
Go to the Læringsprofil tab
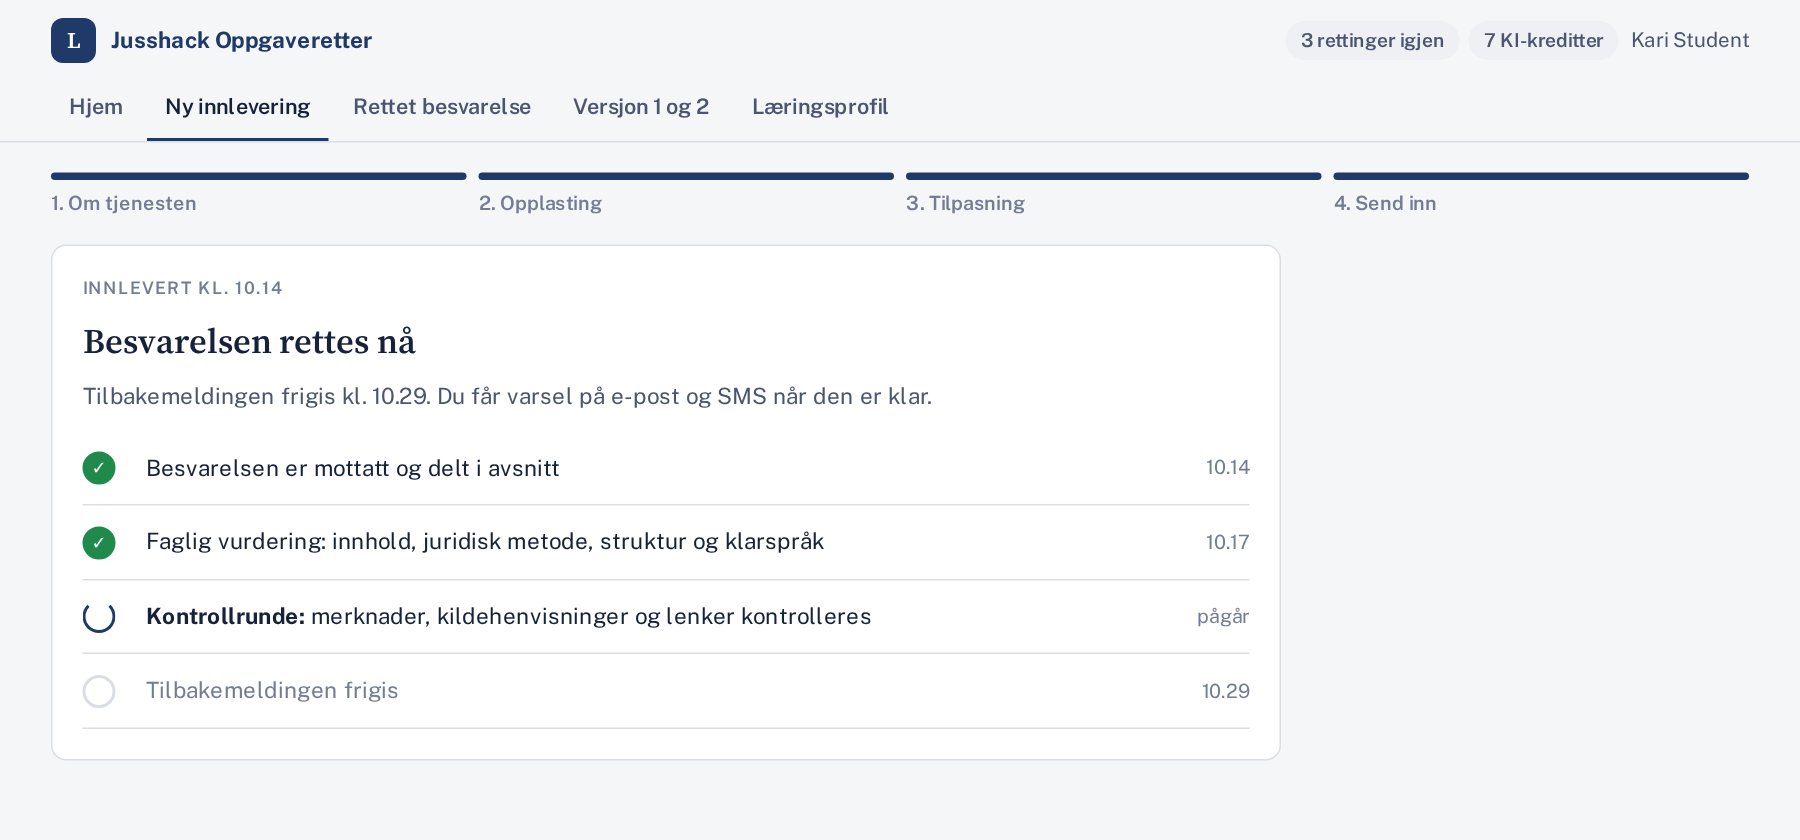pyautogui.click(x=820, y=107)
